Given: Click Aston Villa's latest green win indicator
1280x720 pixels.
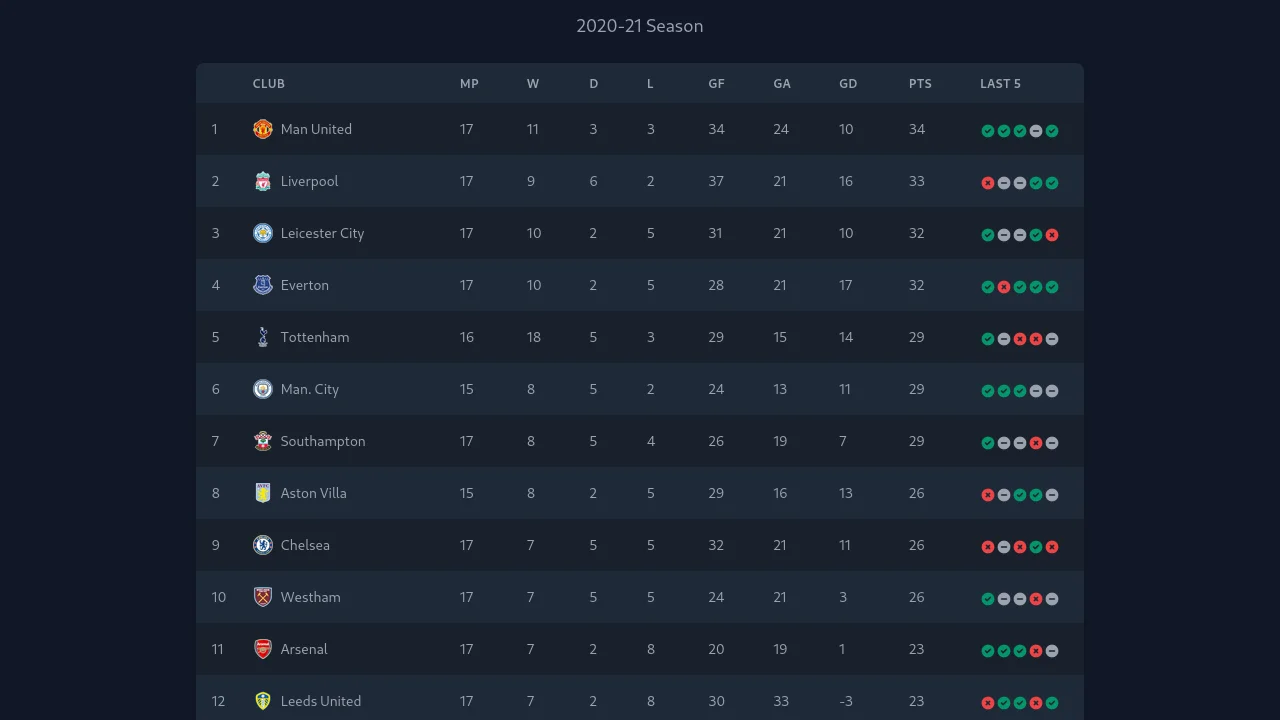Looking at the screenshot, I should pyautogui.click(x=1036, y=495).
